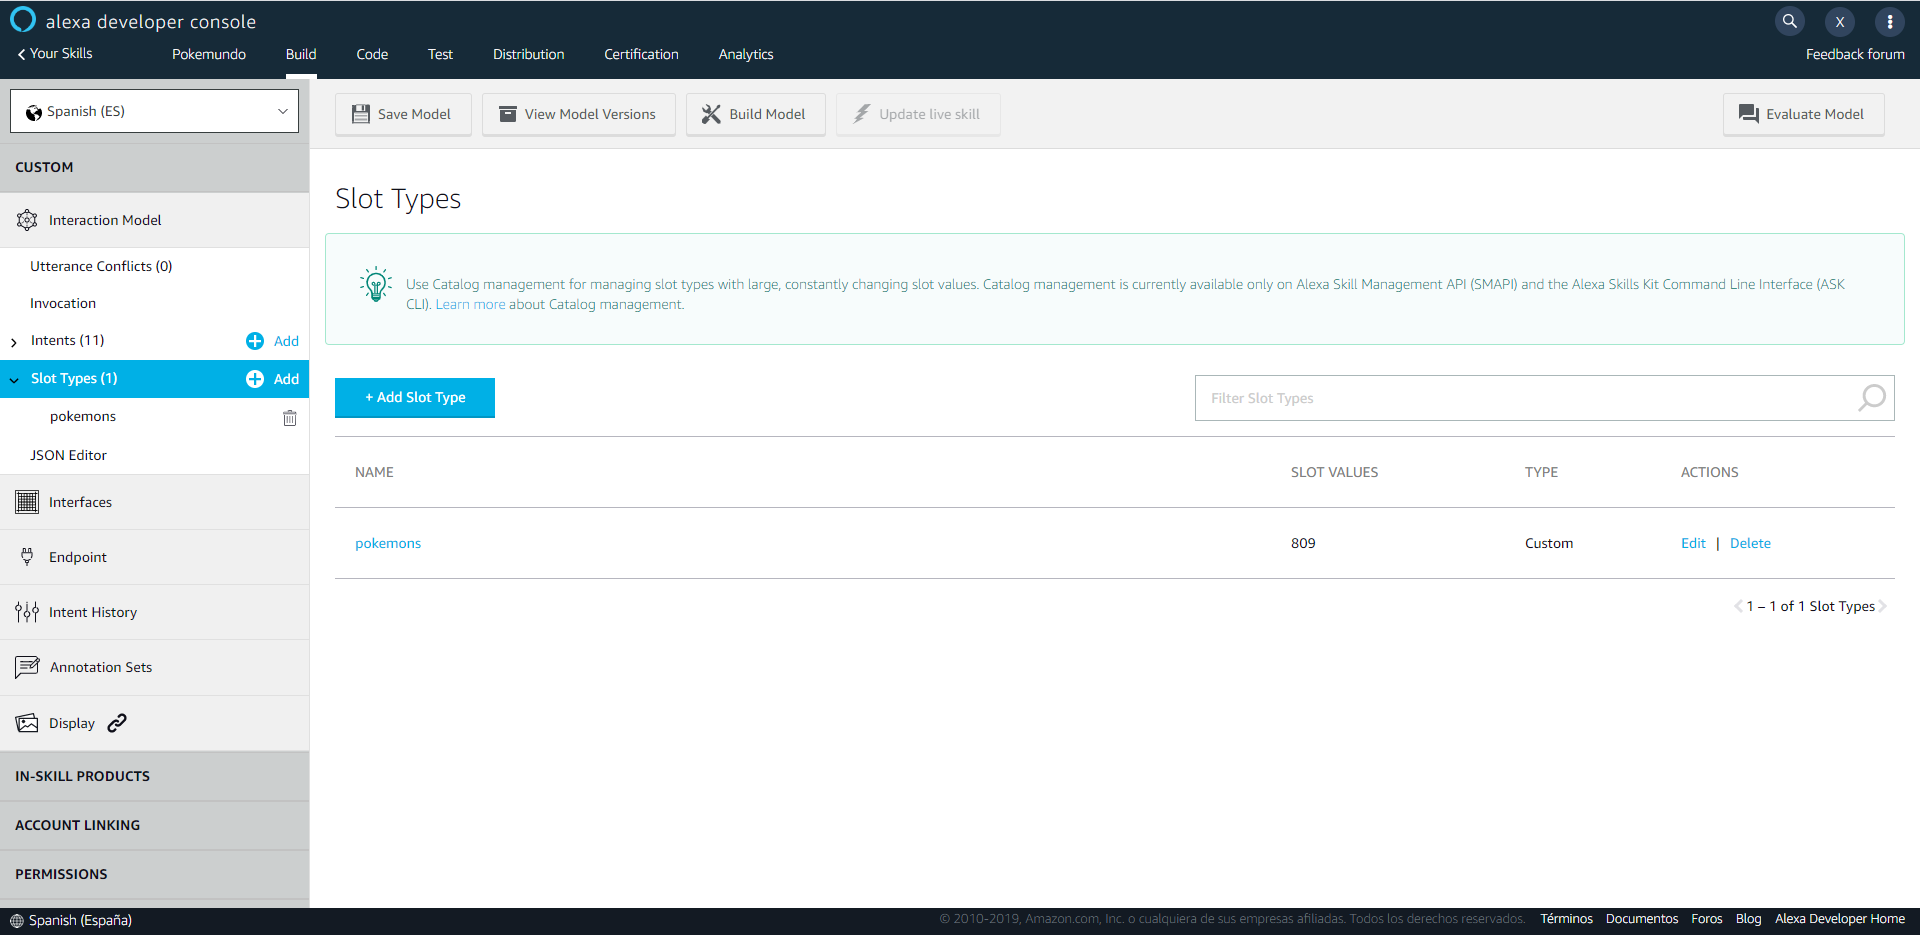Image resolution: width=1920 pixels, height=935 pixels.
Task: Click the plus icon next to Intents
Action: pos(255,341)
